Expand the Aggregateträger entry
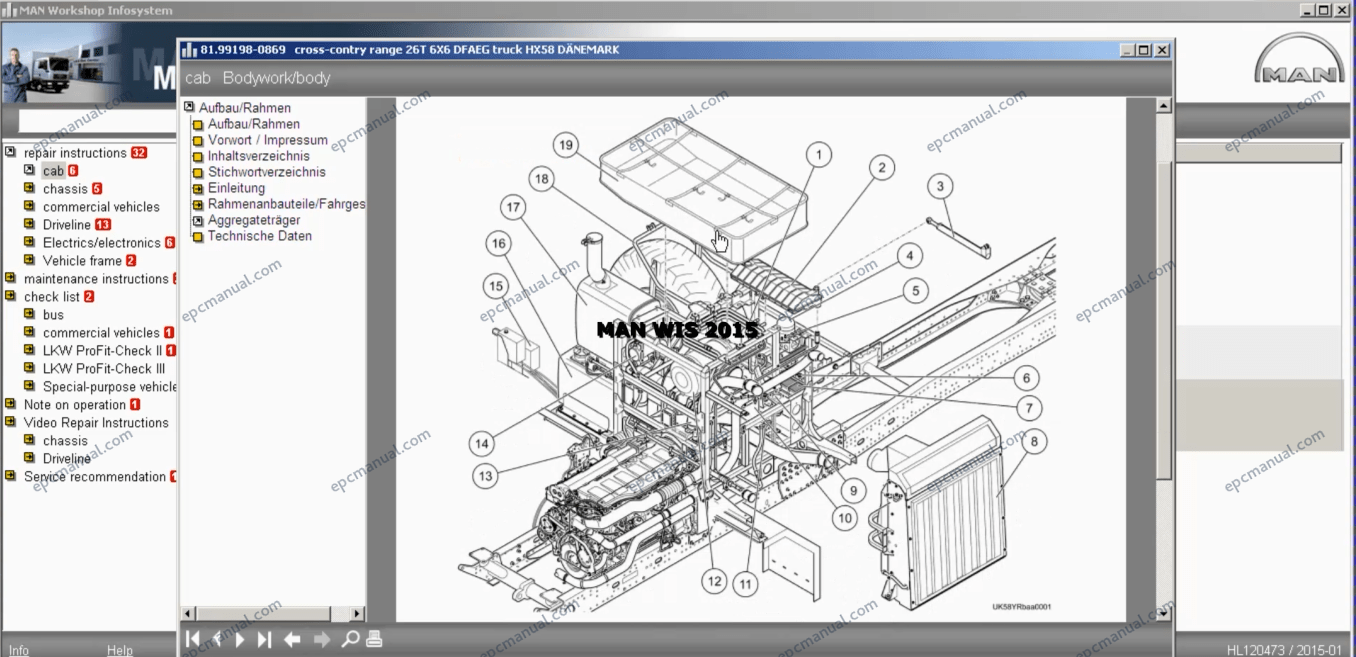The image size is (1356, 657). pyautogui.click(x=198, y=220)
